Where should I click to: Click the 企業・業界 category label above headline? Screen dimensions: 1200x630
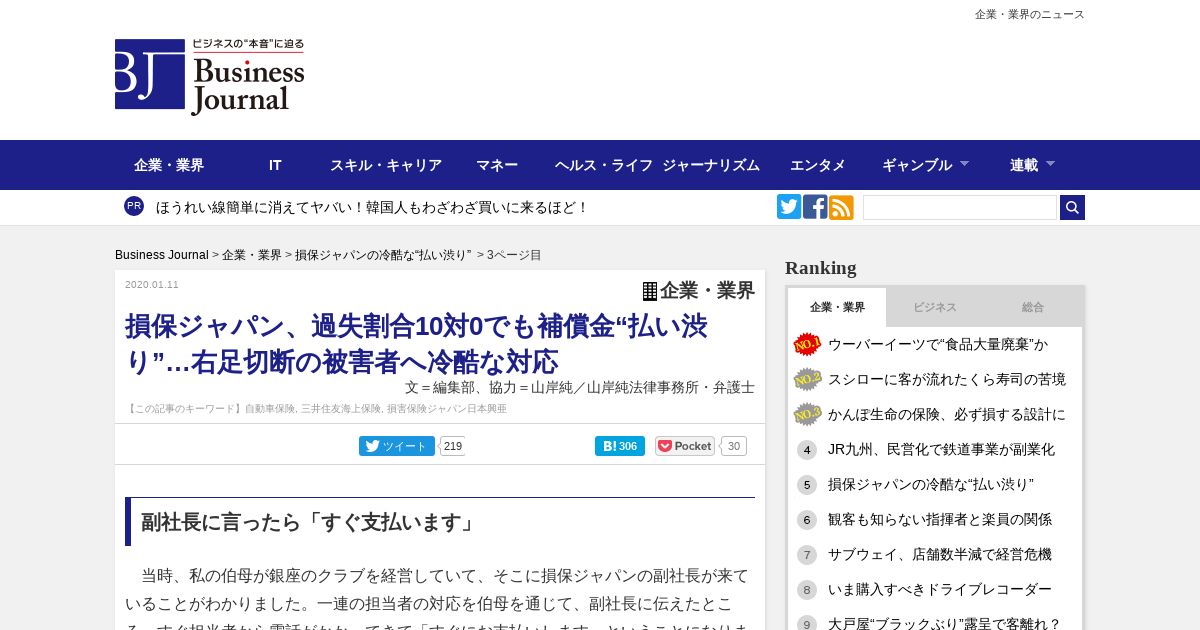(x=707, y=291)
